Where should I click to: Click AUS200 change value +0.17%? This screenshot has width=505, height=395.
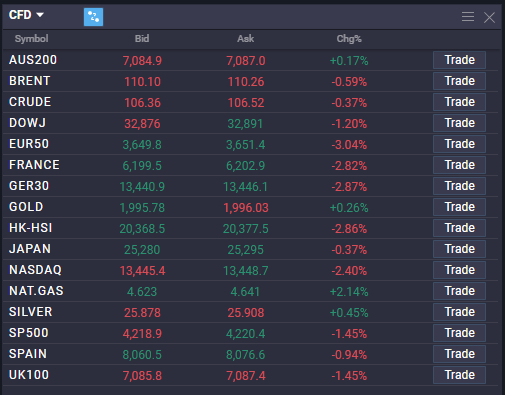click(349, 61)
